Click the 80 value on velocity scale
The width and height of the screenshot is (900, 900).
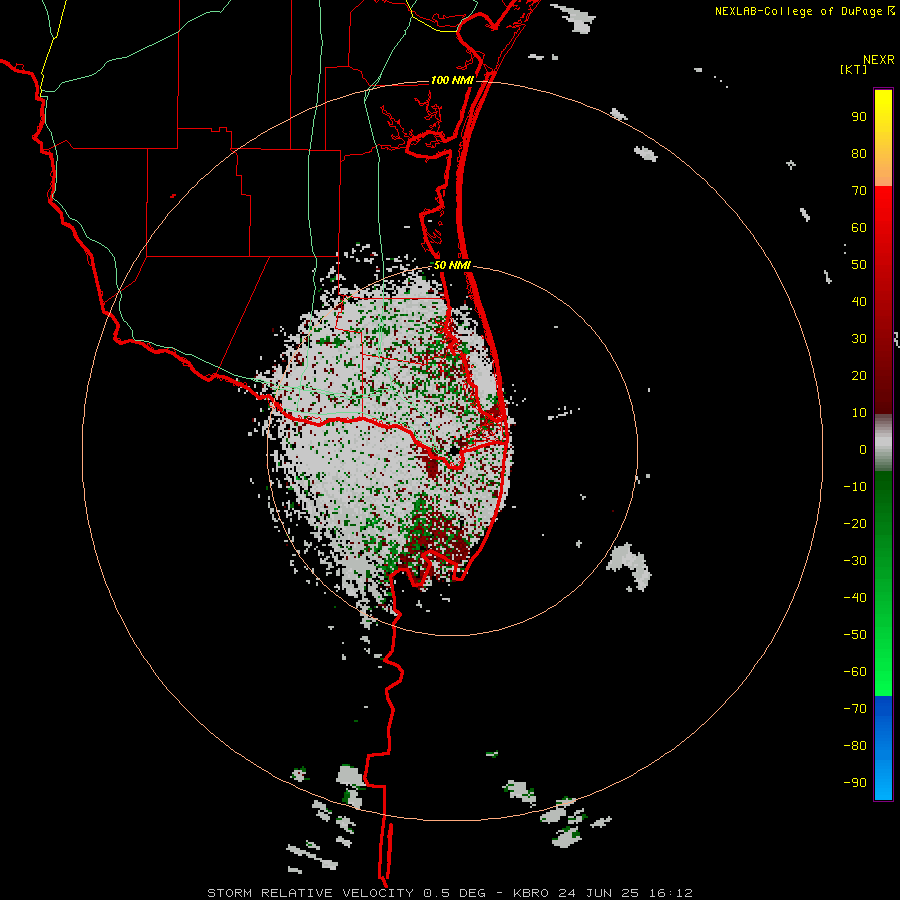pyautogui.click(x=859, y=154)
